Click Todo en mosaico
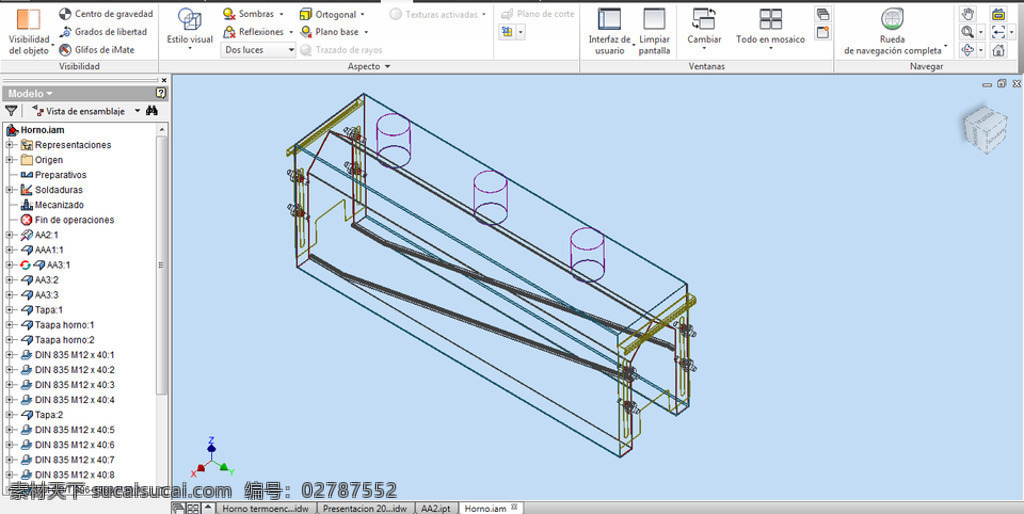 771,29
